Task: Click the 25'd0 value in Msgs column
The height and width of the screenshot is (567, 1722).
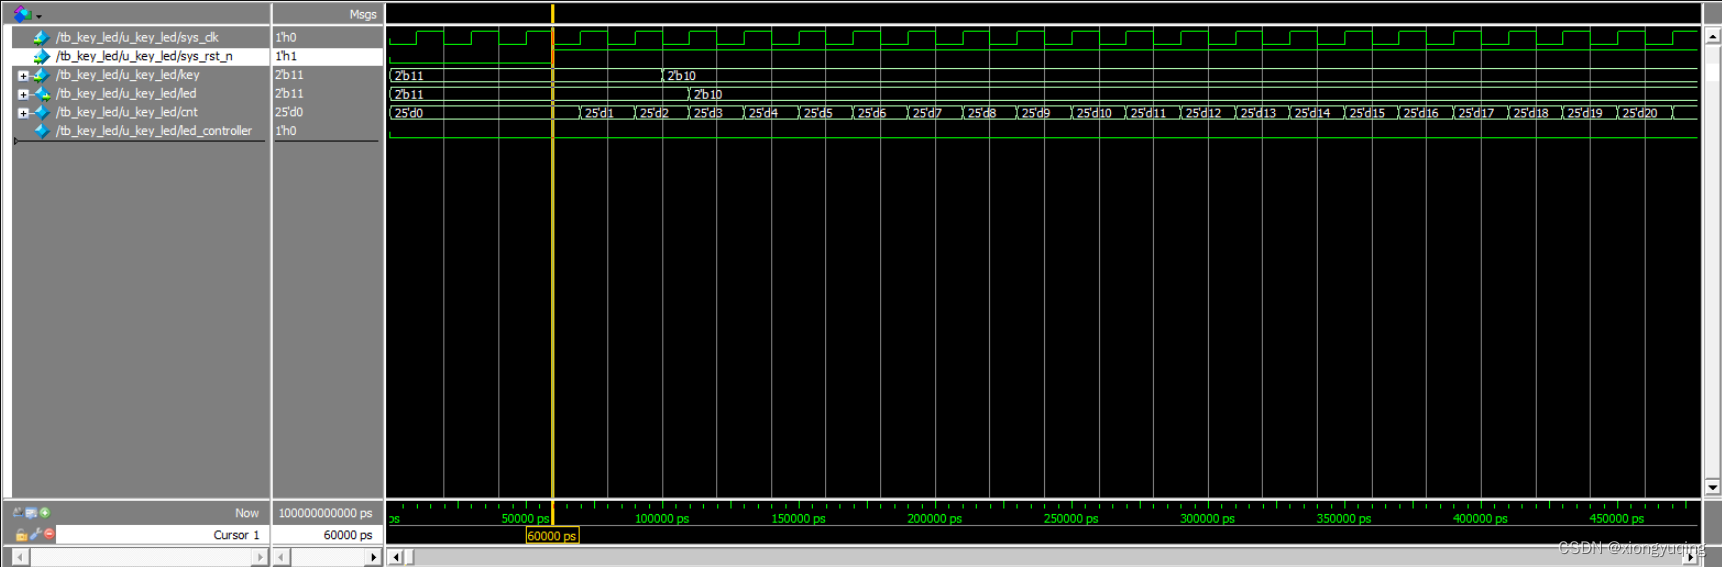Action: [289, 112]
